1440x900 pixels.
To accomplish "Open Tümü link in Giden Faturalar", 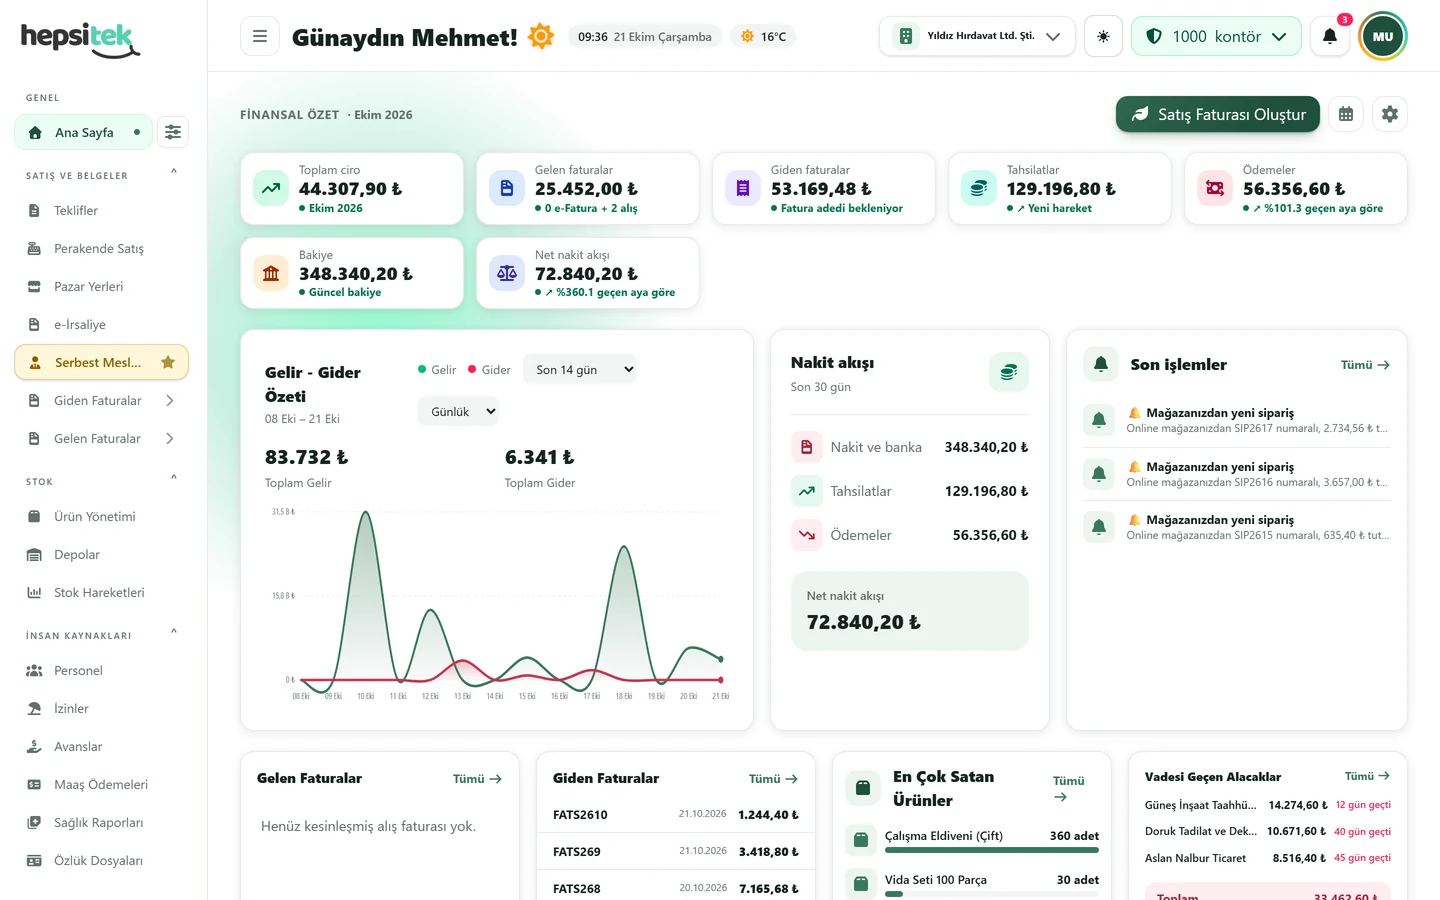I will tap(773, 779).
